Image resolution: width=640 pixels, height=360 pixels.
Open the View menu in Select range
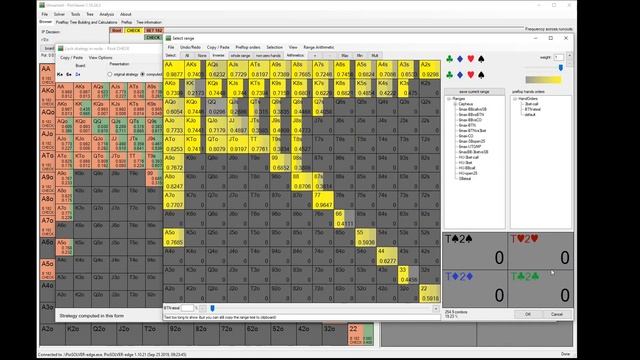pos(293,47)
